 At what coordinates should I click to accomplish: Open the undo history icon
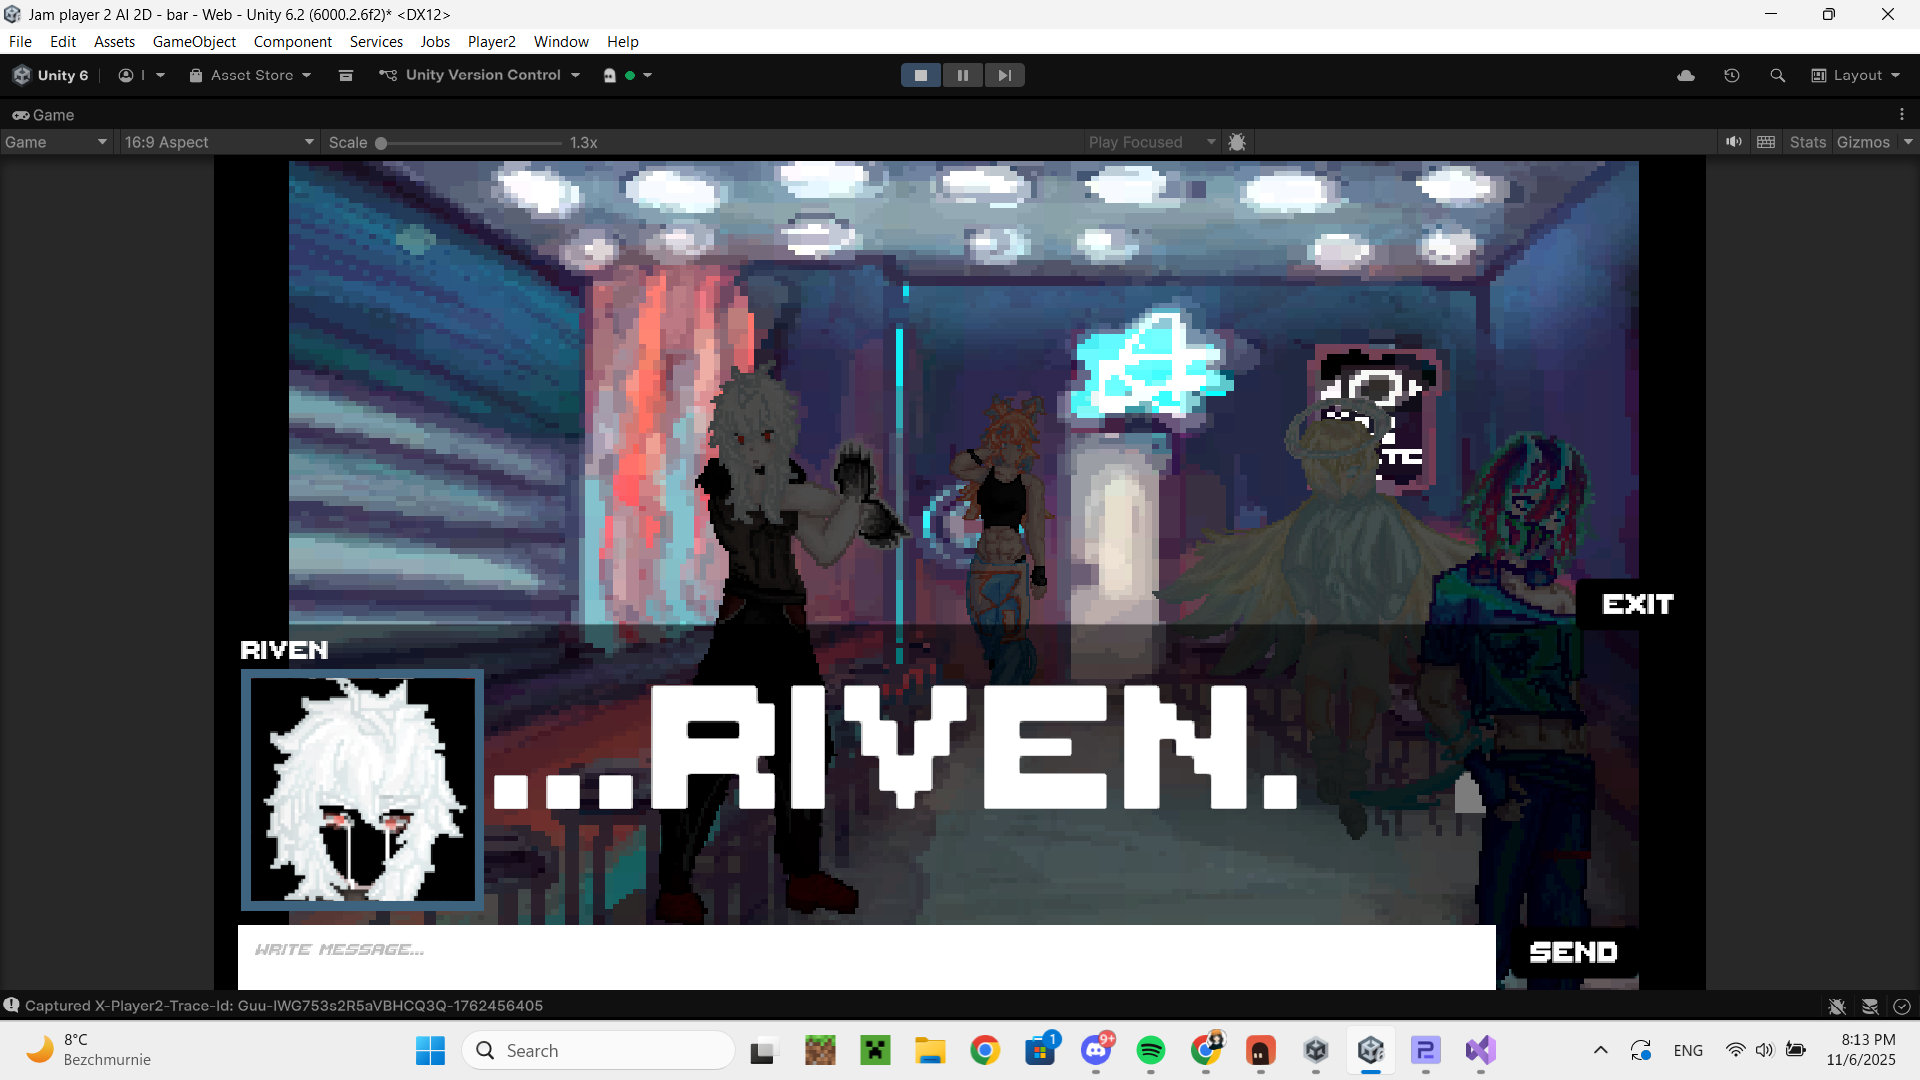coord(1732,76)
